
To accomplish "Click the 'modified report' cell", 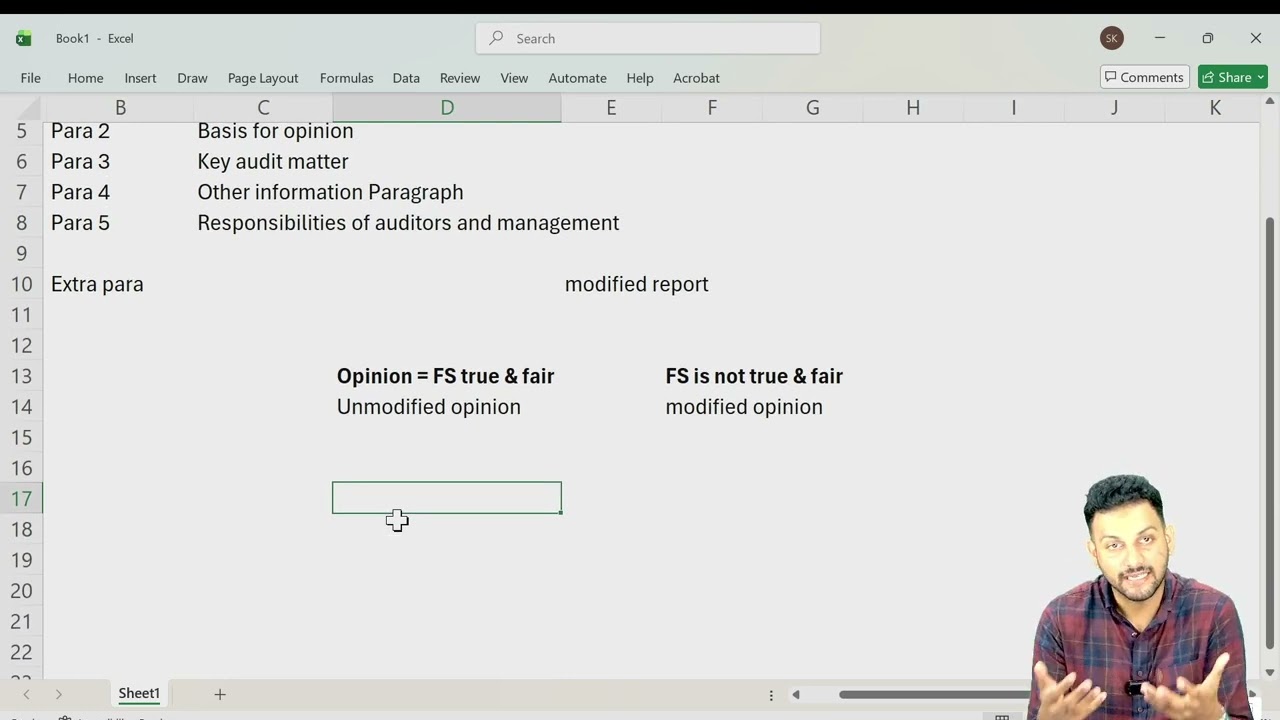I will coord(611,284).
